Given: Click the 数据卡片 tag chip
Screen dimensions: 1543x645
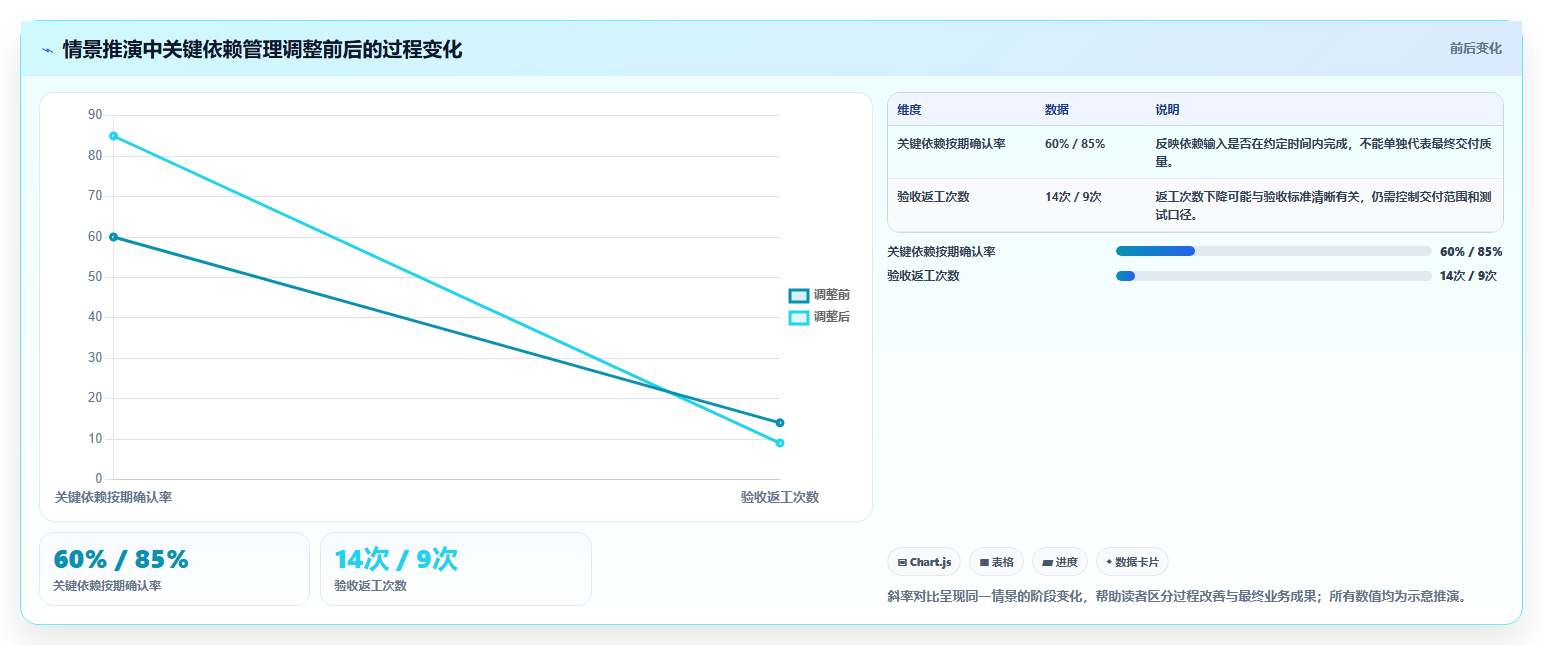Looking at the screenshot, I should (x=1132, y=562).
